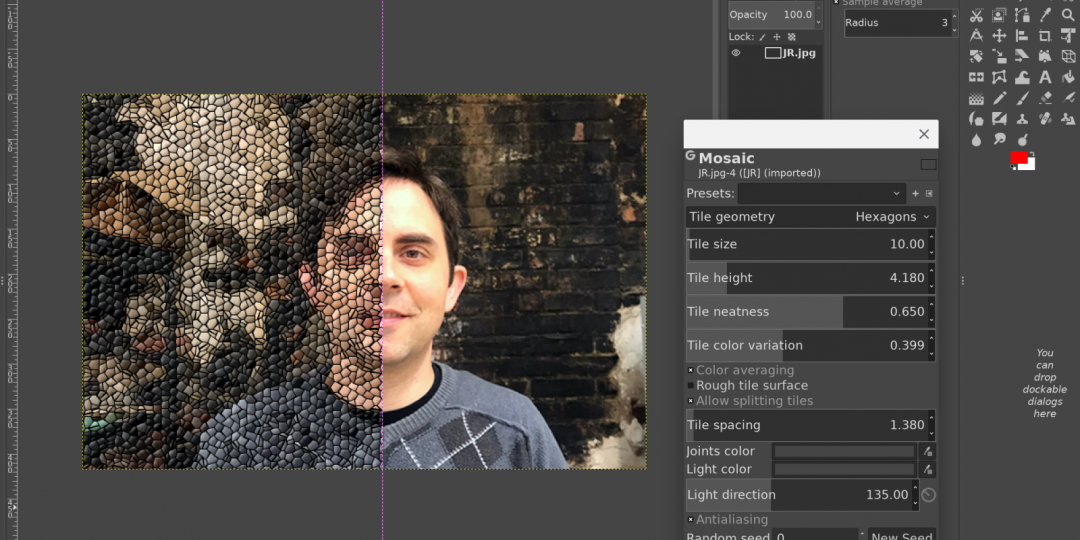This screenshot has width=1080, height=540.
Task: Toggle lock pixels brush icon
Action: (762, 37)
